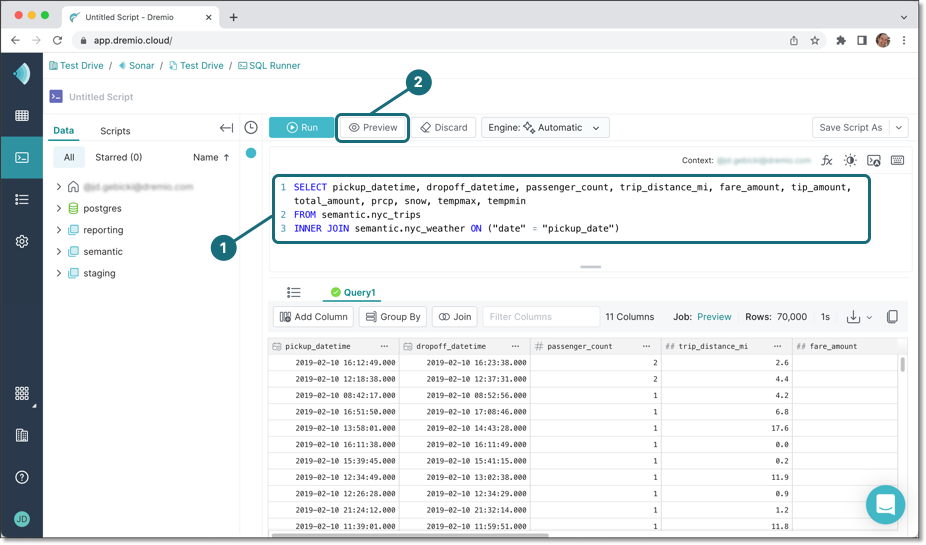Click the Run button
Image resolution: width=926 pixels, height=545 pixels.
pos(301,128)
